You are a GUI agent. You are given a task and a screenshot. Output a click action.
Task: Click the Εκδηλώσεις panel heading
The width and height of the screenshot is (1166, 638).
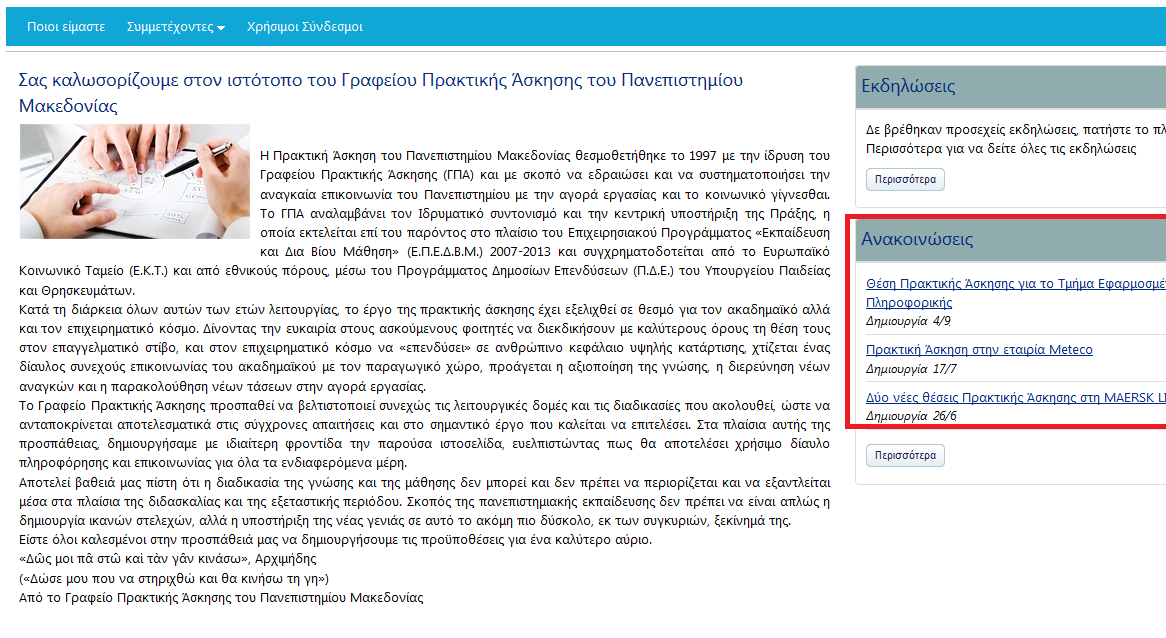[908, 86]
